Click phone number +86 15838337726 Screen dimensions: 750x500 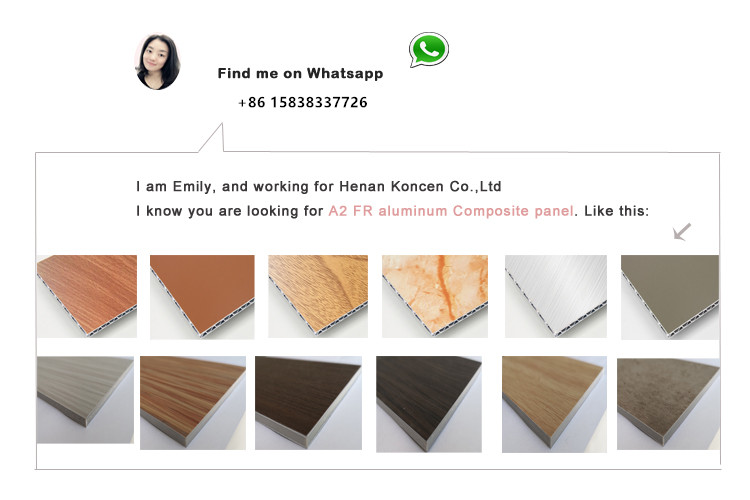pyautogui.click(x=303, y=102)
